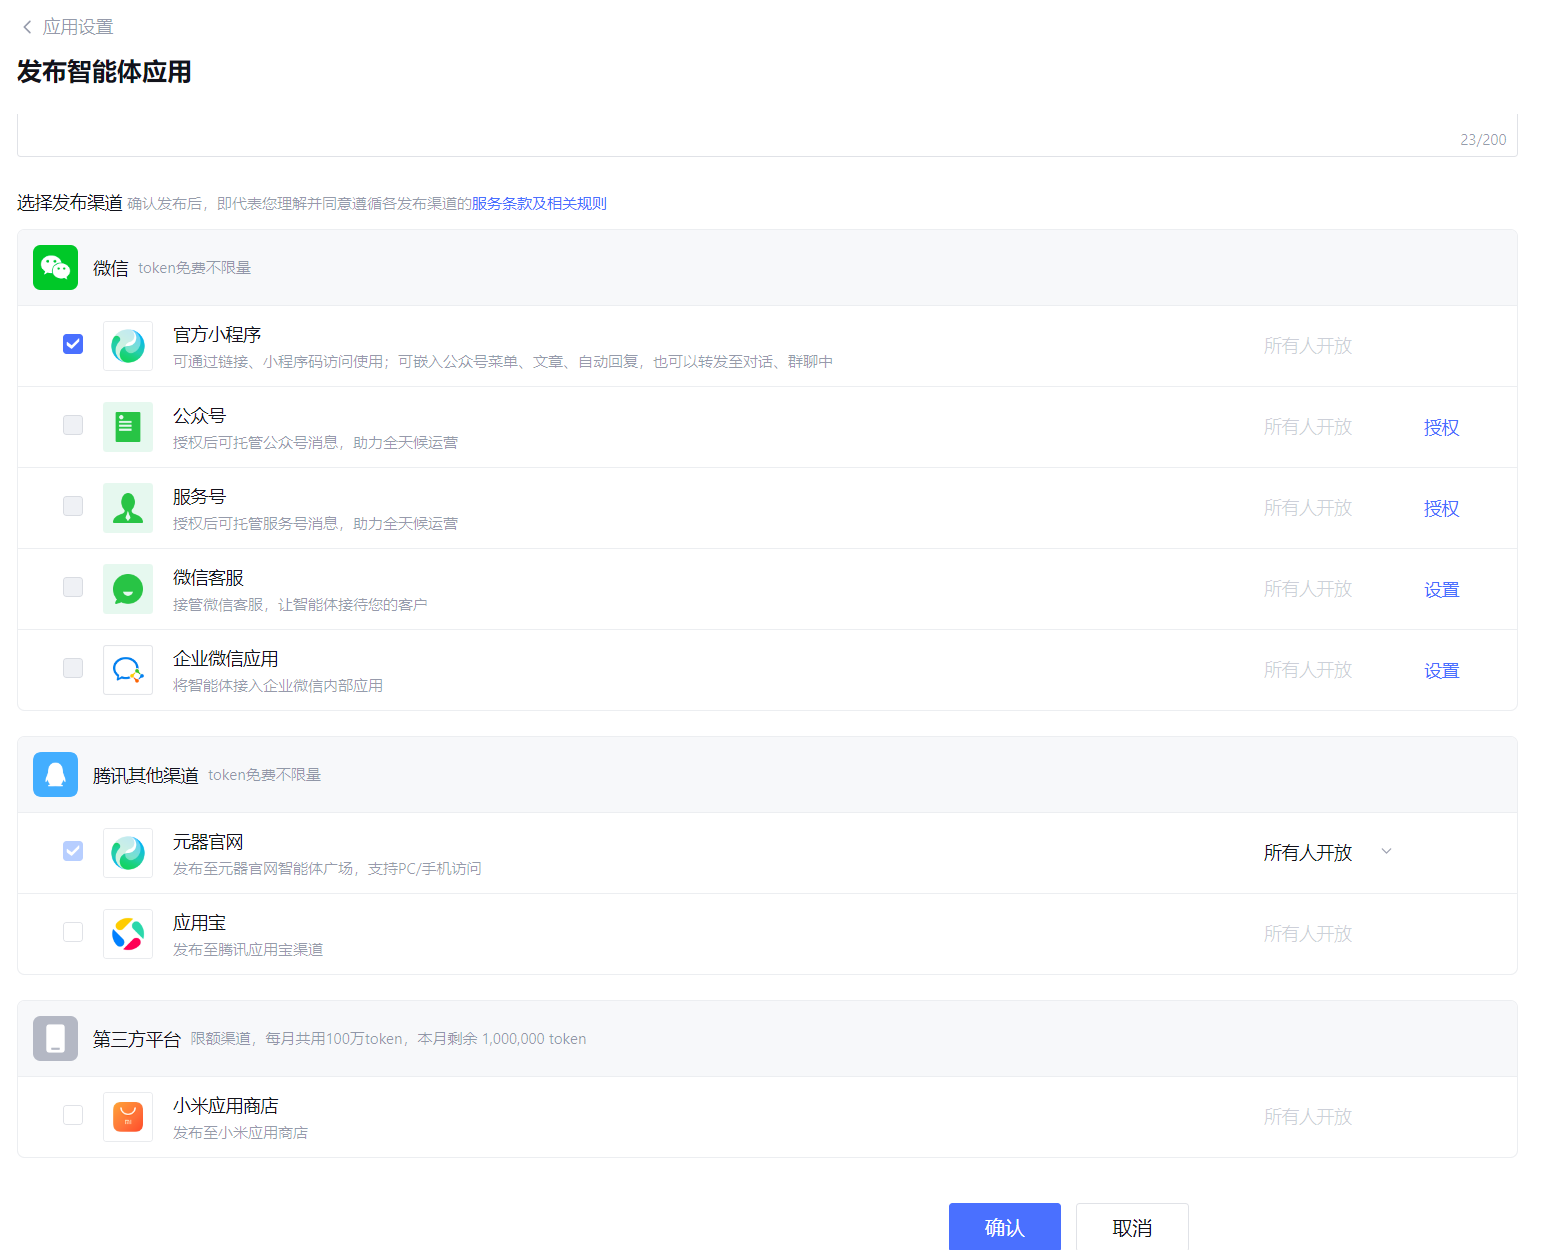Open 服务条款及相关规则 link
The width and height of the screenshot is (1555, 1250).
point(540,203)
